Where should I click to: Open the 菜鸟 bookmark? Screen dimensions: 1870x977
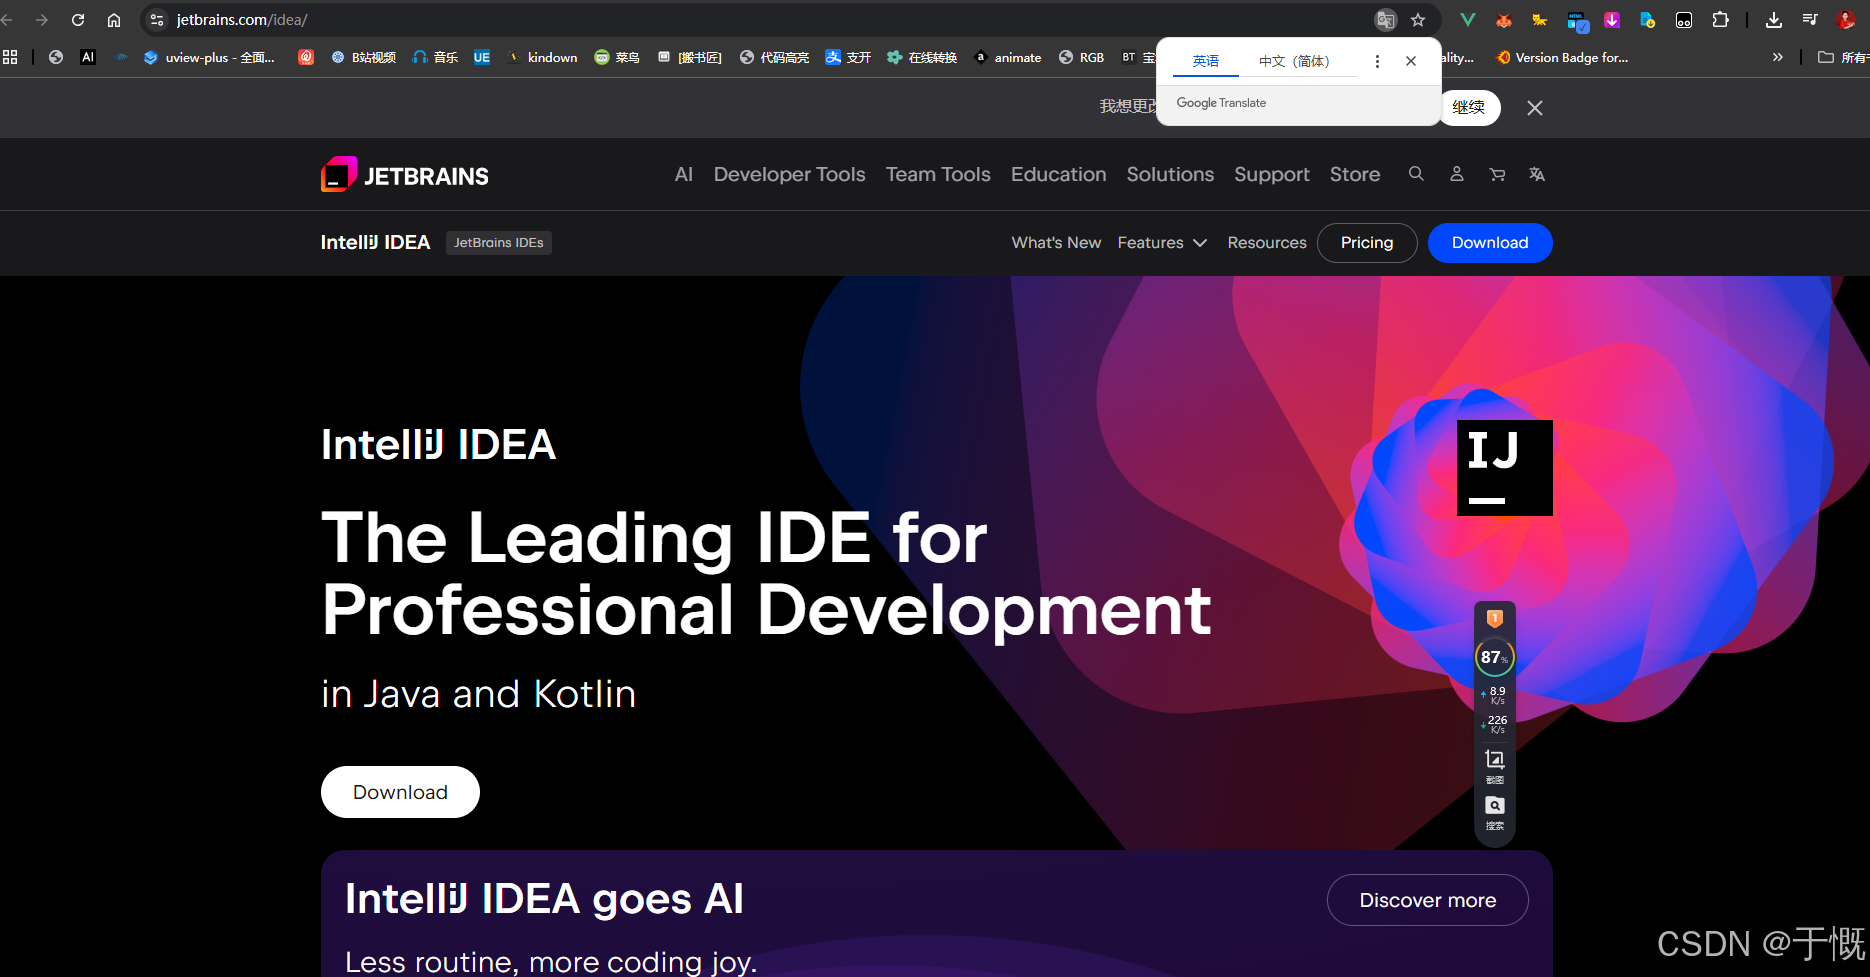point(617,57)
